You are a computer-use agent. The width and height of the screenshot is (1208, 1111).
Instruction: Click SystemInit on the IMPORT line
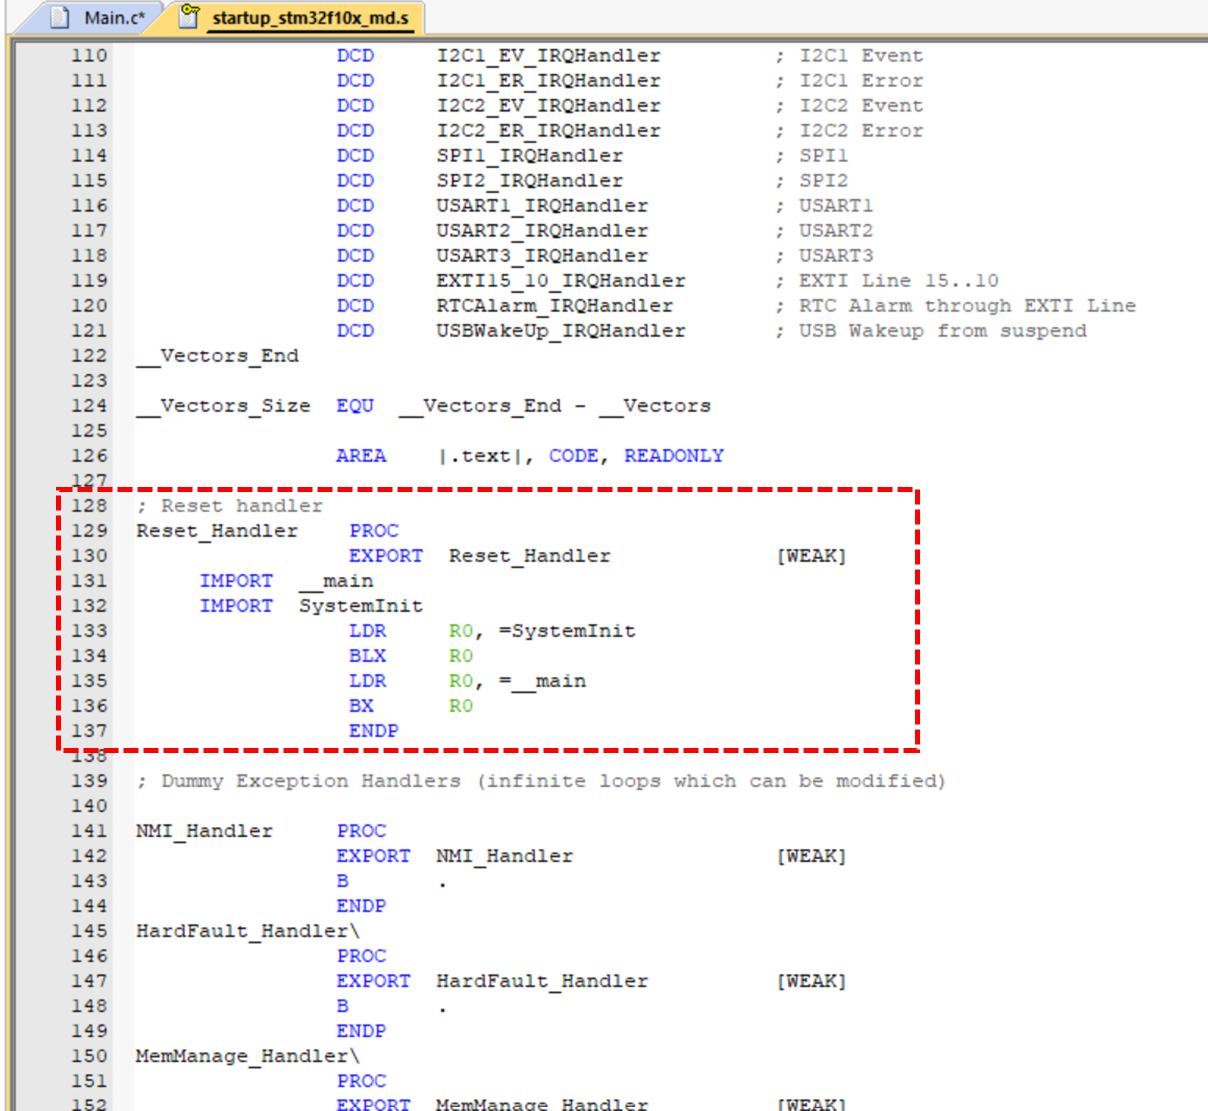[x=361, y=606]
